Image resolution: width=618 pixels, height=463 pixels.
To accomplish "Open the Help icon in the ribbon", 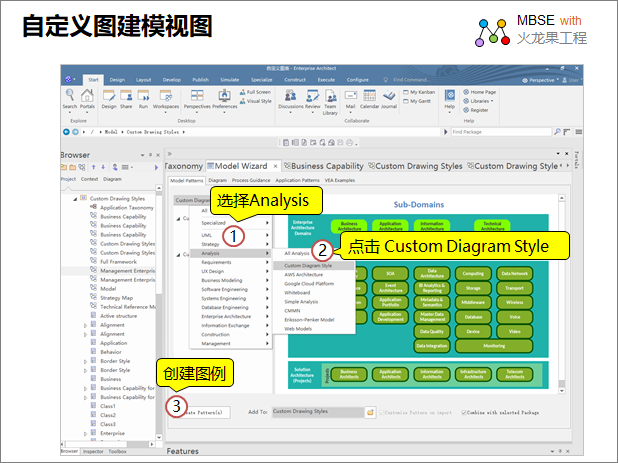I will (x=449, y=97).
